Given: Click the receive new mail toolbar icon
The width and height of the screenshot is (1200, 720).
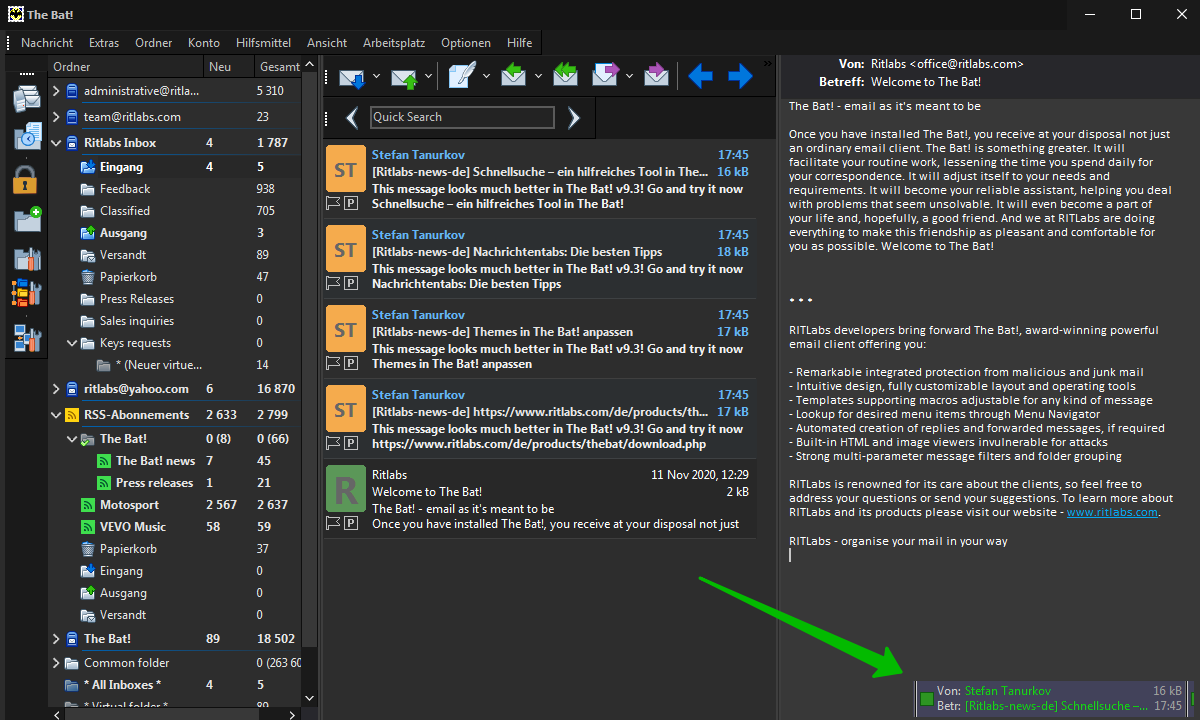Looking at the screenshot, I should pyautogui.click(x=353, y=76).
